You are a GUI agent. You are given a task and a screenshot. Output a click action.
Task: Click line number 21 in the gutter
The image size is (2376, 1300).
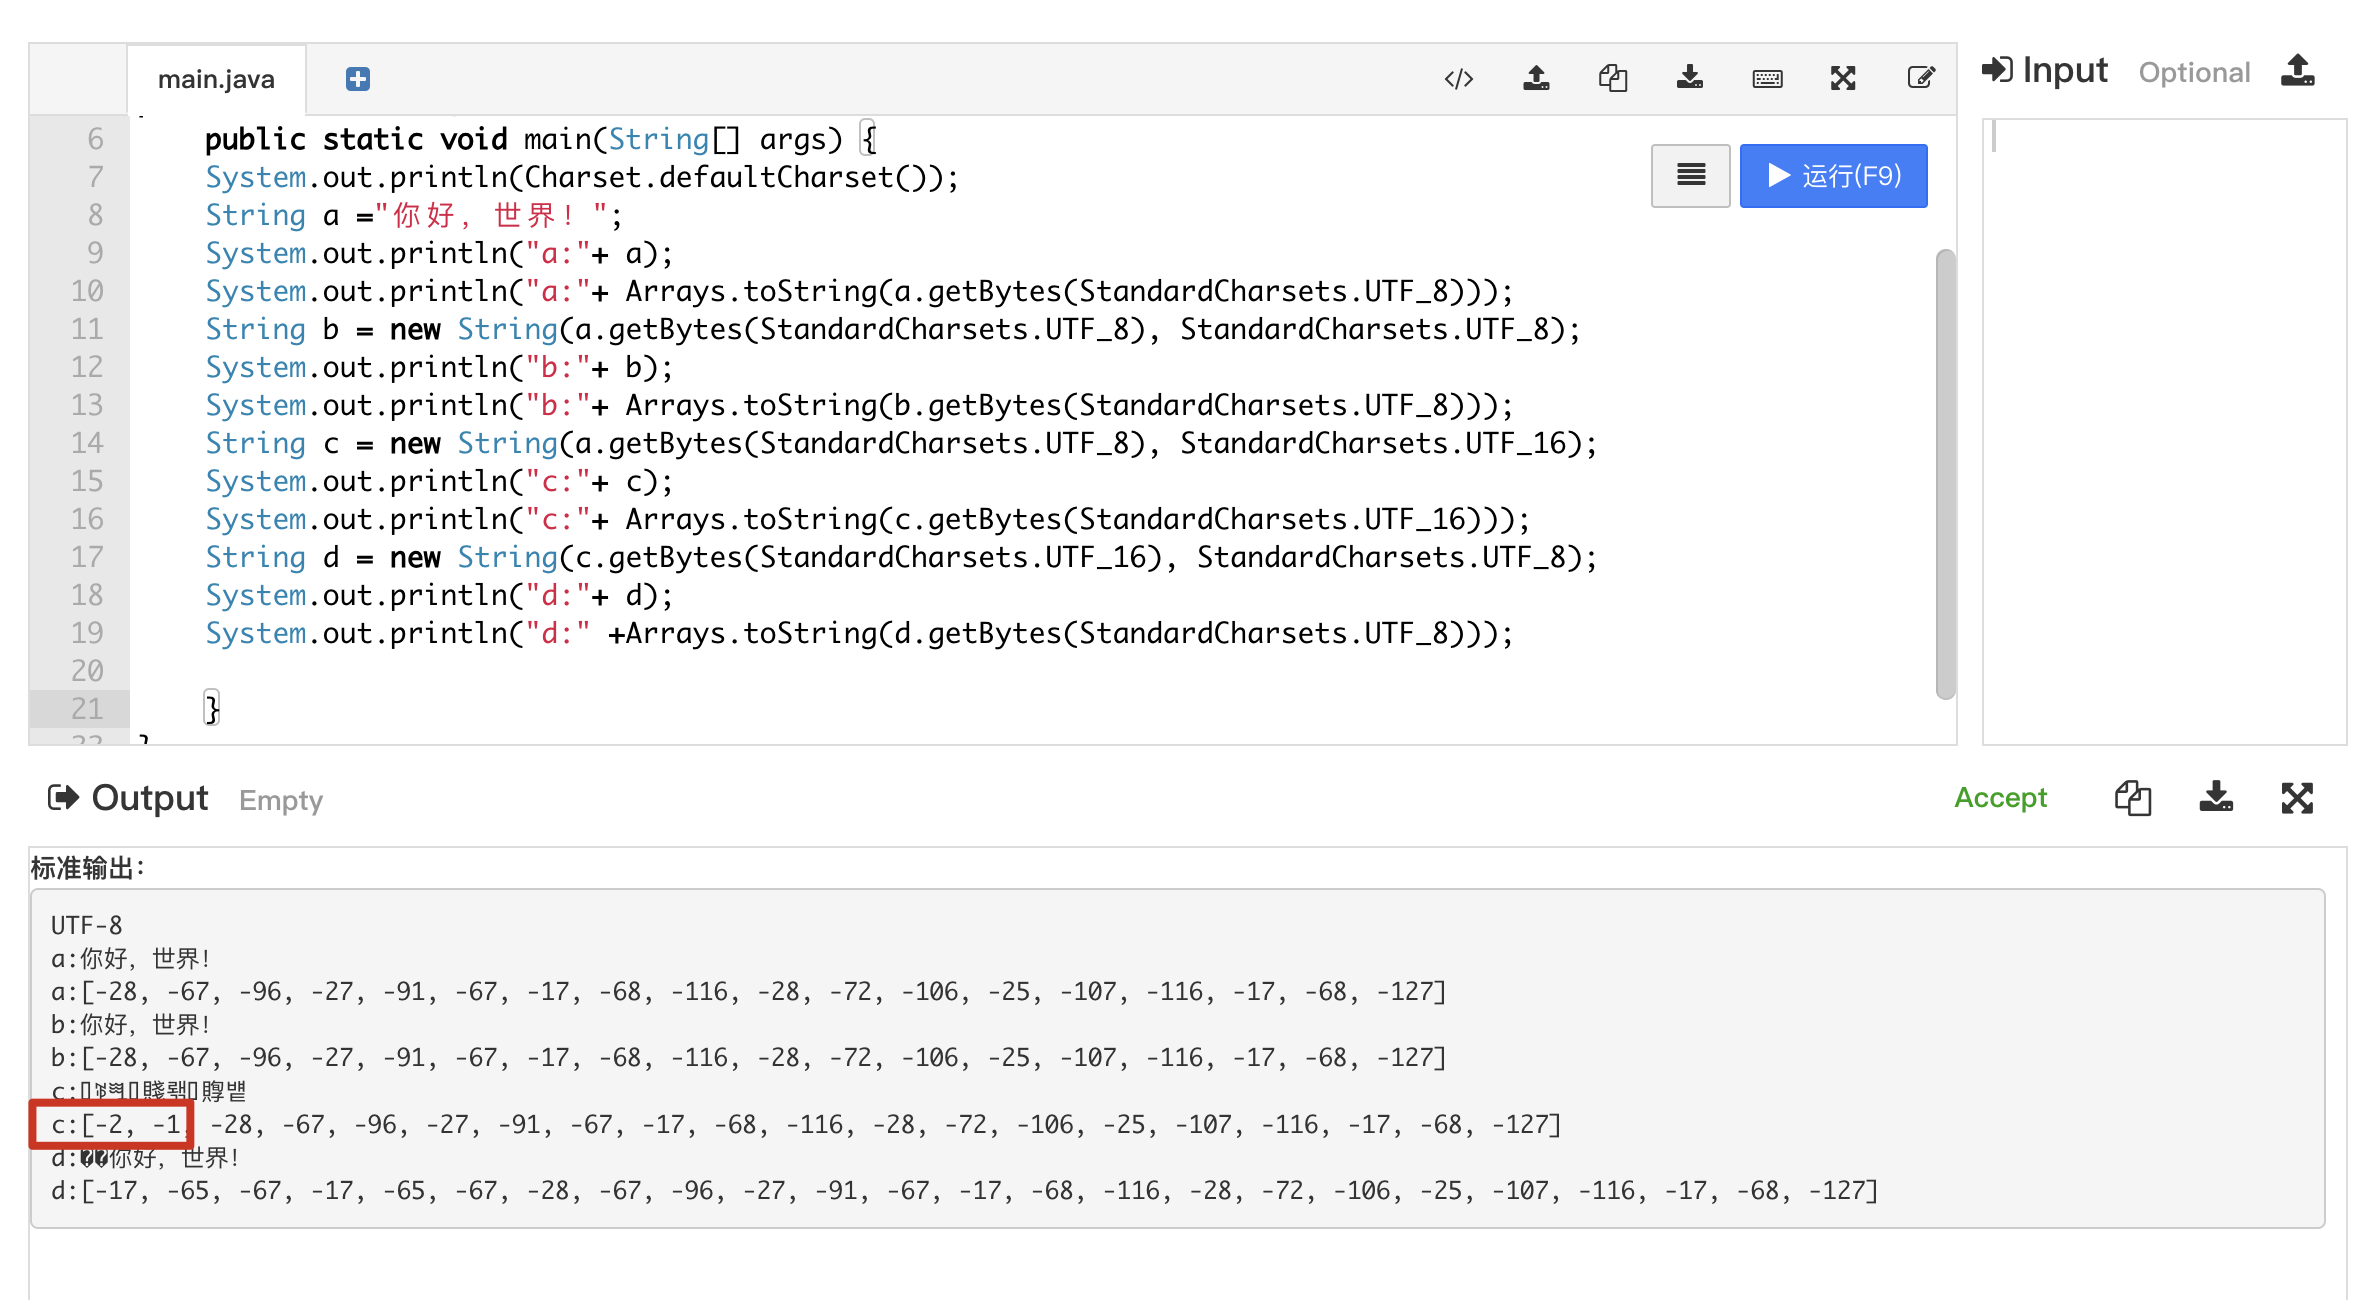87,709
